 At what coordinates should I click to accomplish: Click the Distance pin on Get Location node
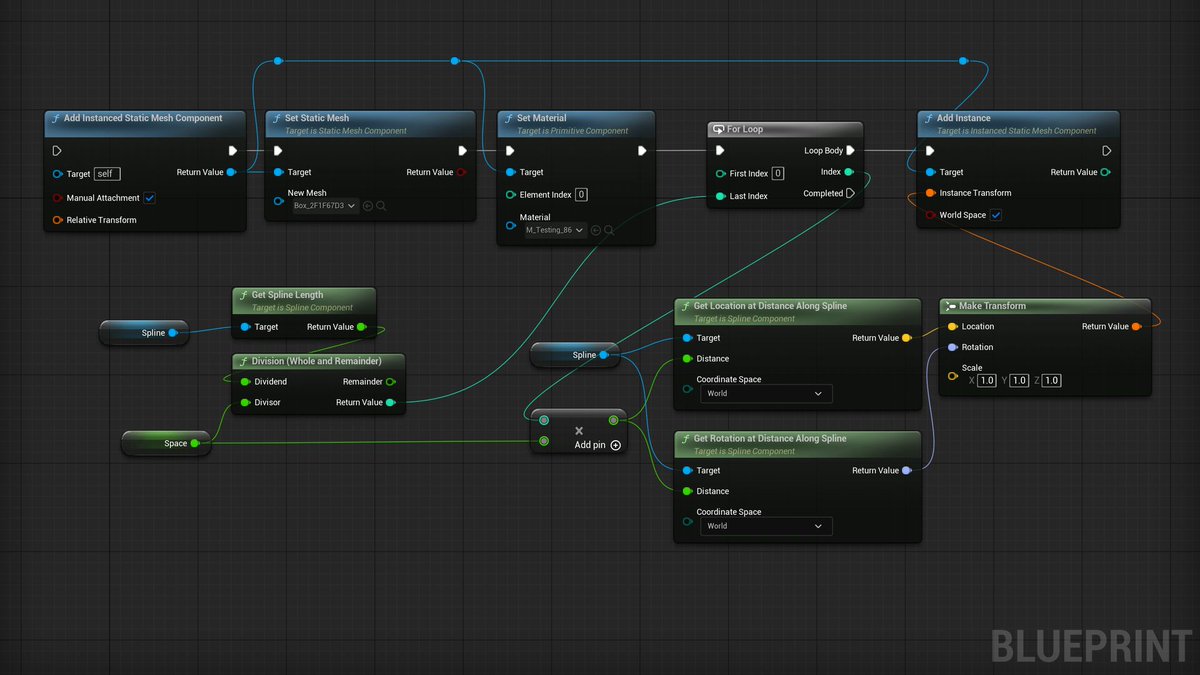[687, 359]
